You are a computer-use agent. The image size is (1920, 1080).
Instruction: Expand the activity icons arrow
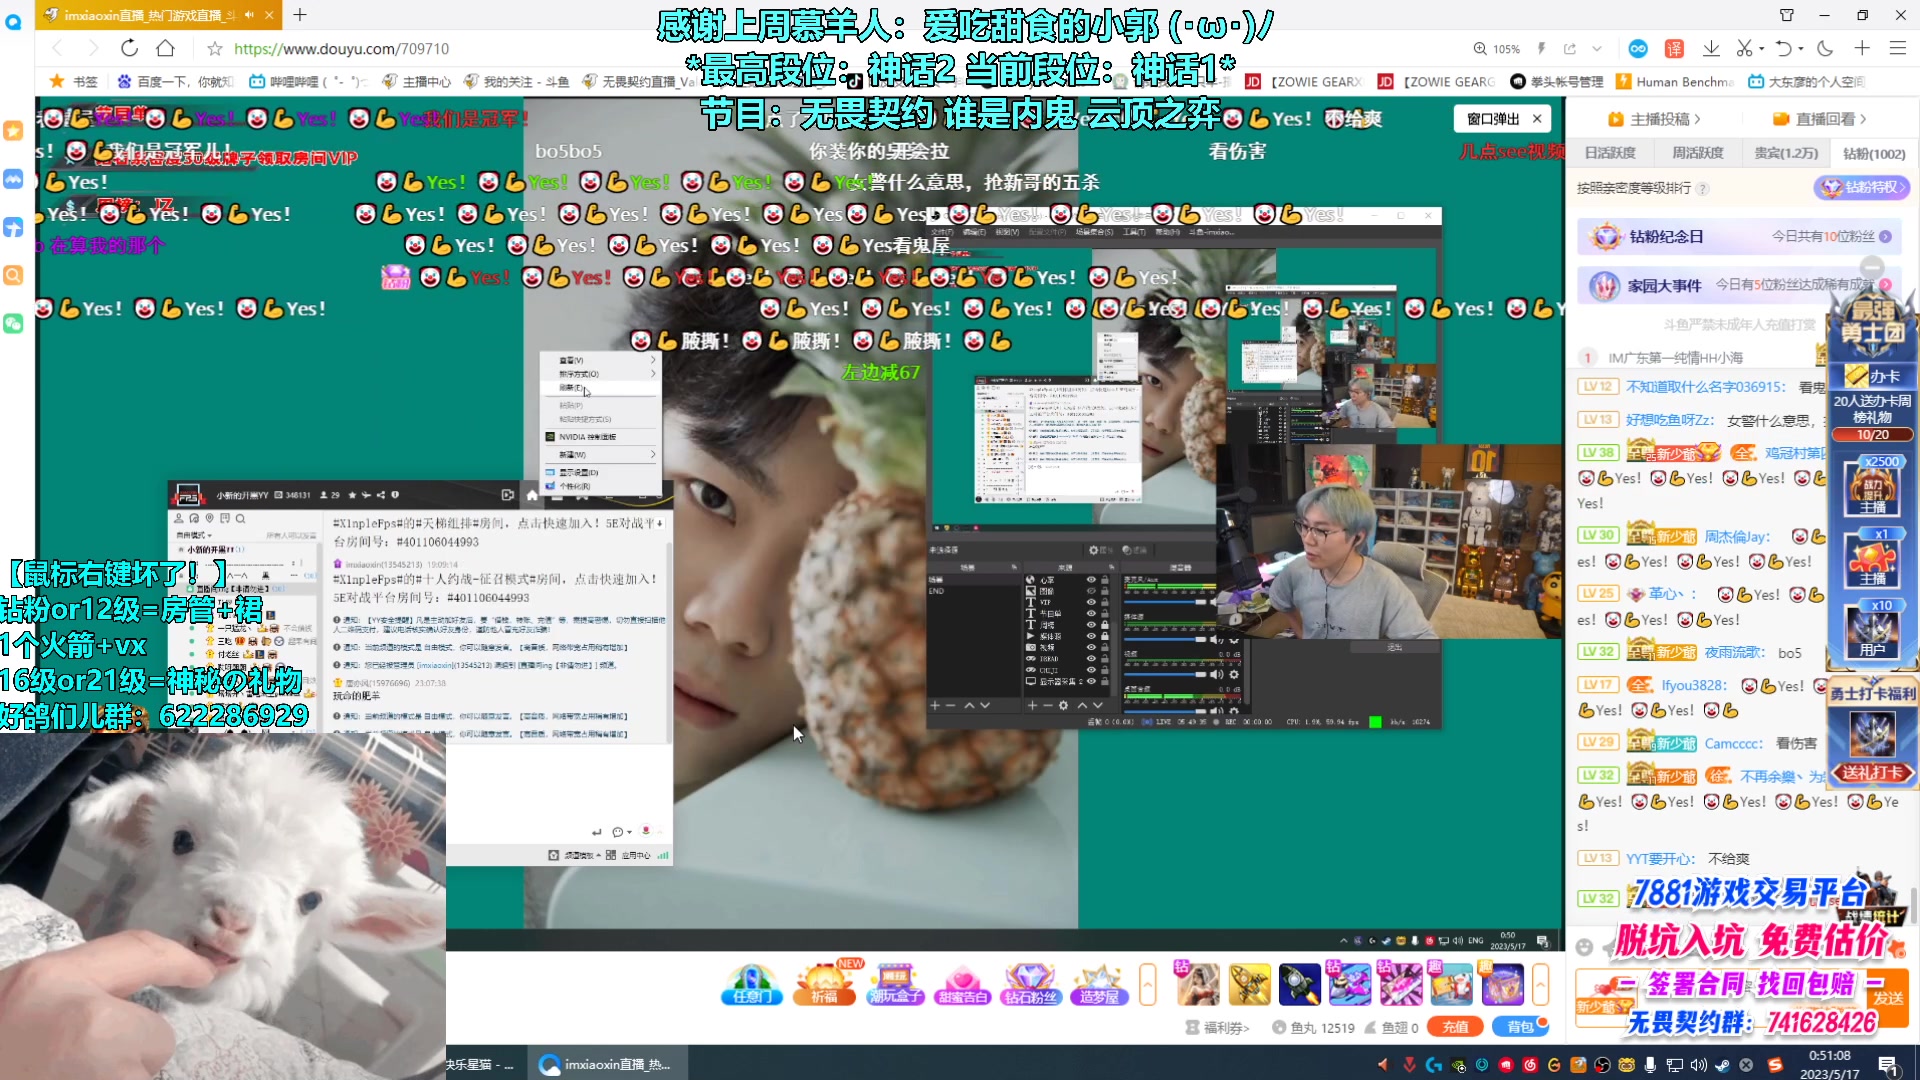(1148, 984)
